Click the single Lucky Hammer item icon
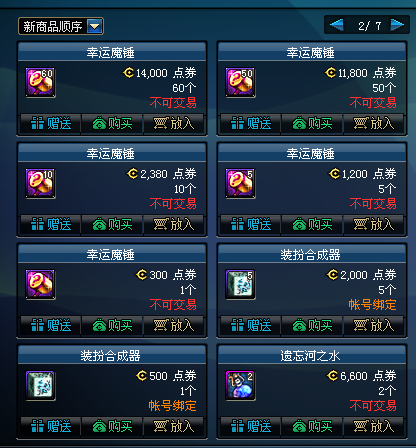This screenshot has width=416, height=448. (40, 285)
